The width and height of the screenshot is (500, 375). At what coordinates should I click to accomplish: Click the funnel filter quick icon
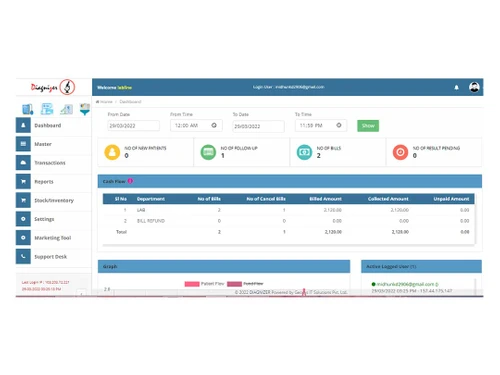click(x=85, y=109)
